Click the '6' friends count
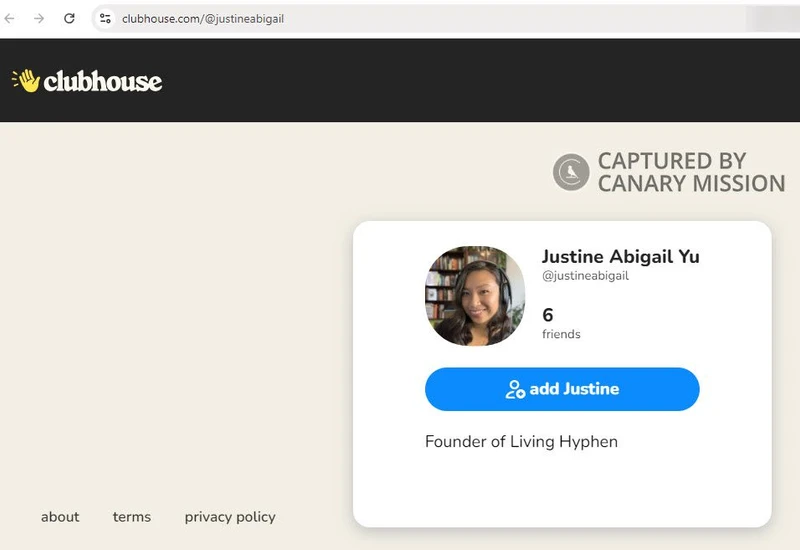 pos(547,315)
